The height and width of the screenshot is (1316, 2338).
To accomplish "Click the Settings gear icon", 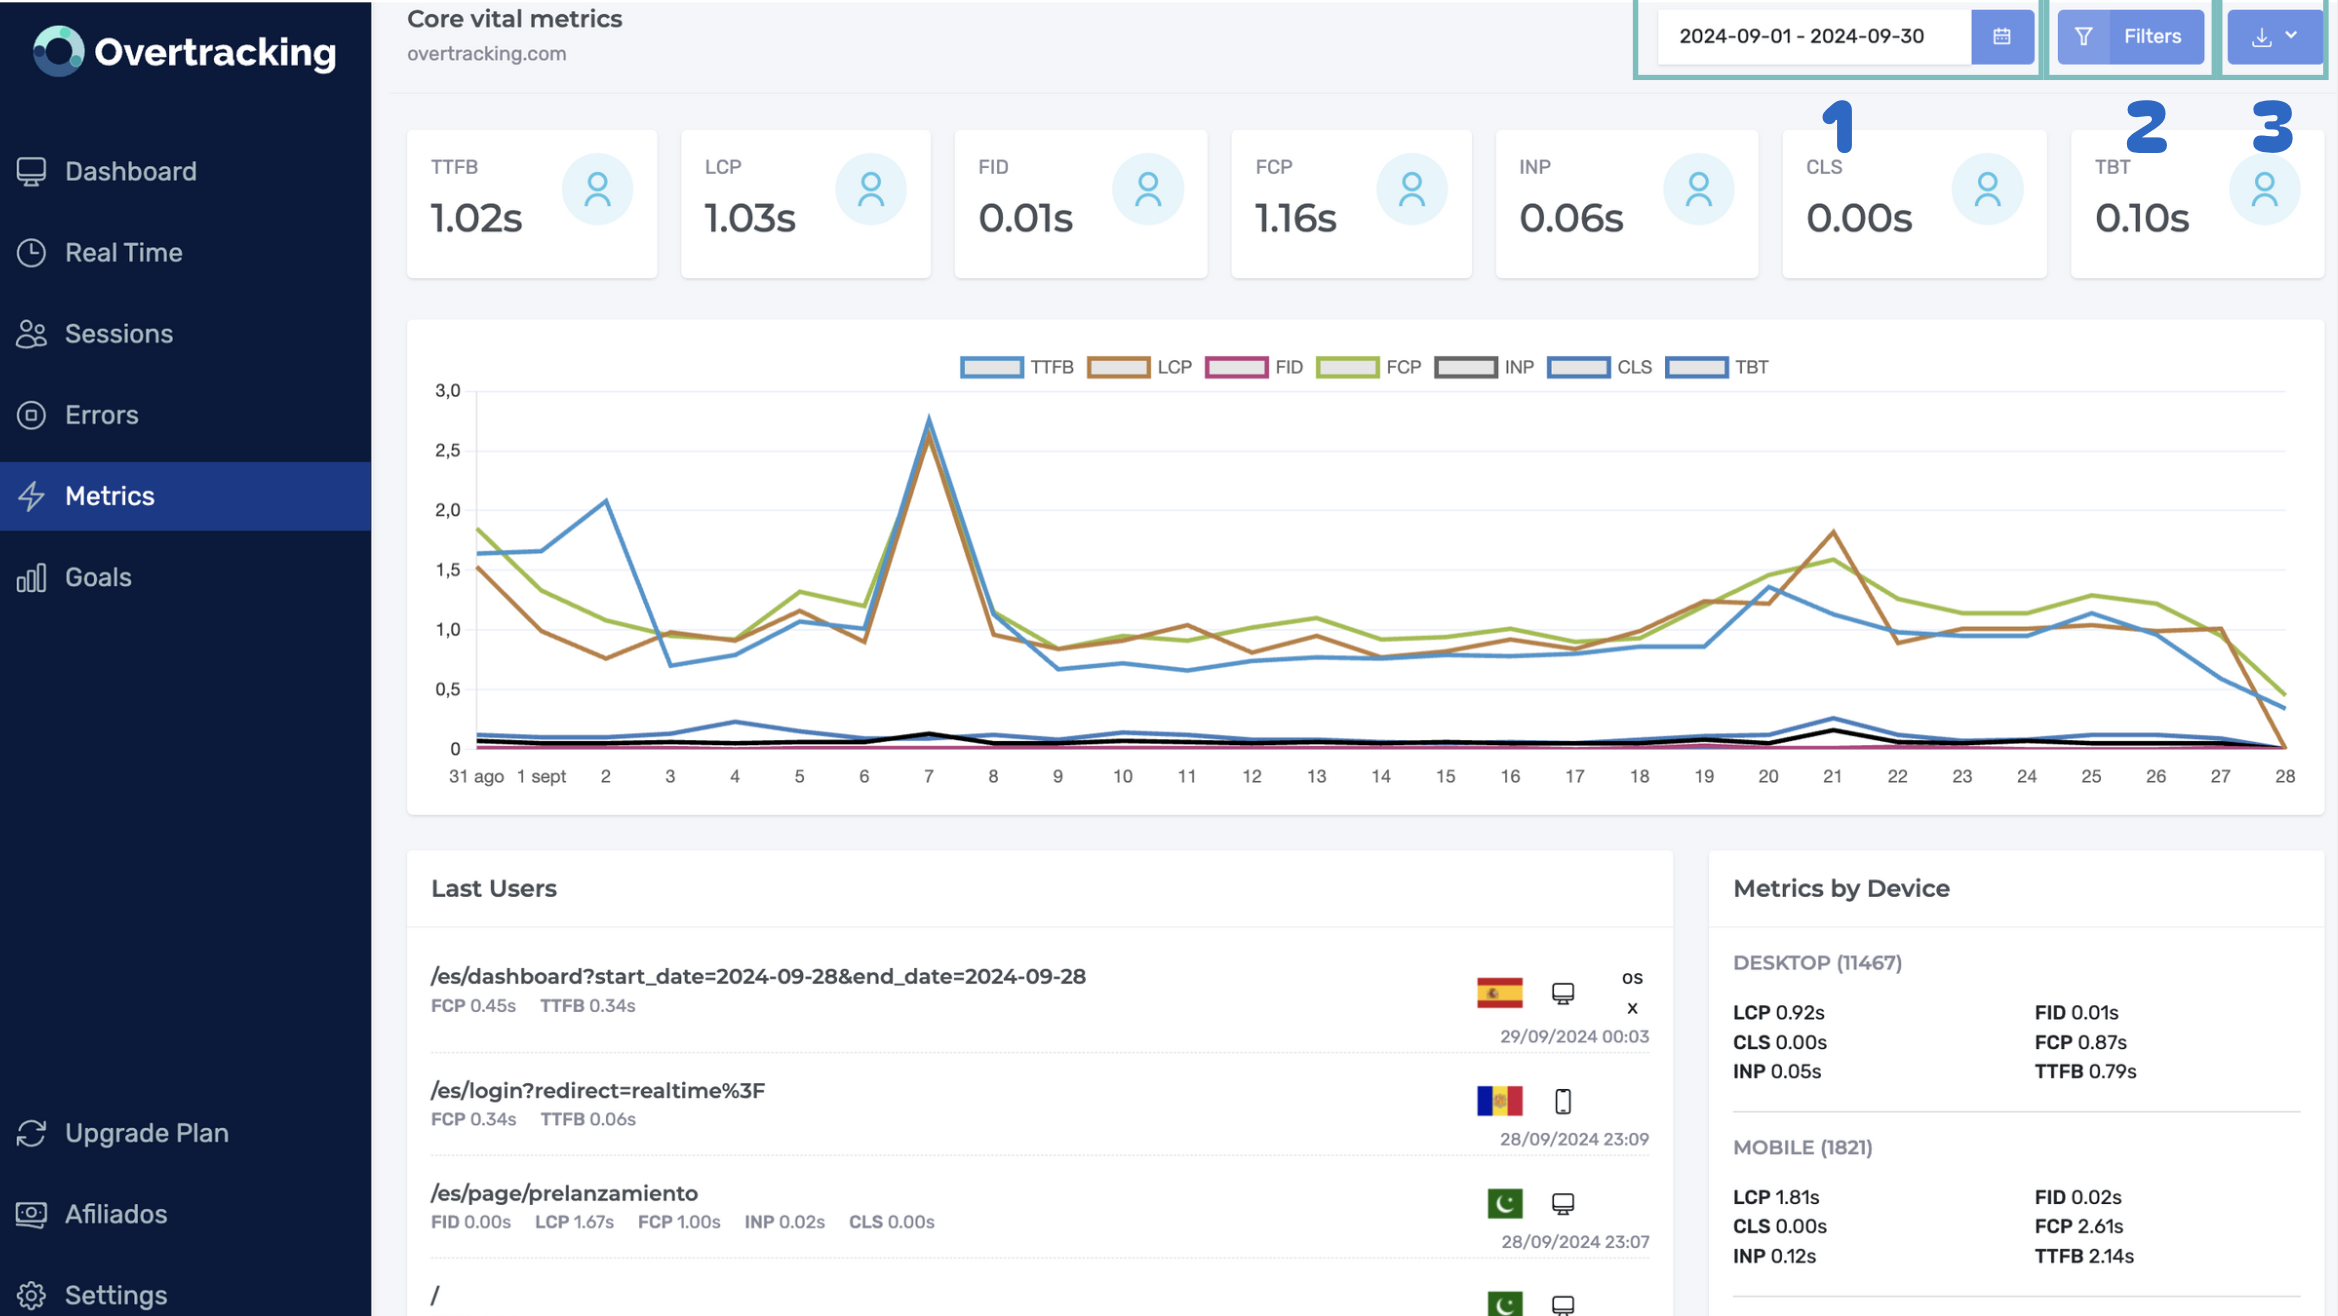I will (31, 1295).
